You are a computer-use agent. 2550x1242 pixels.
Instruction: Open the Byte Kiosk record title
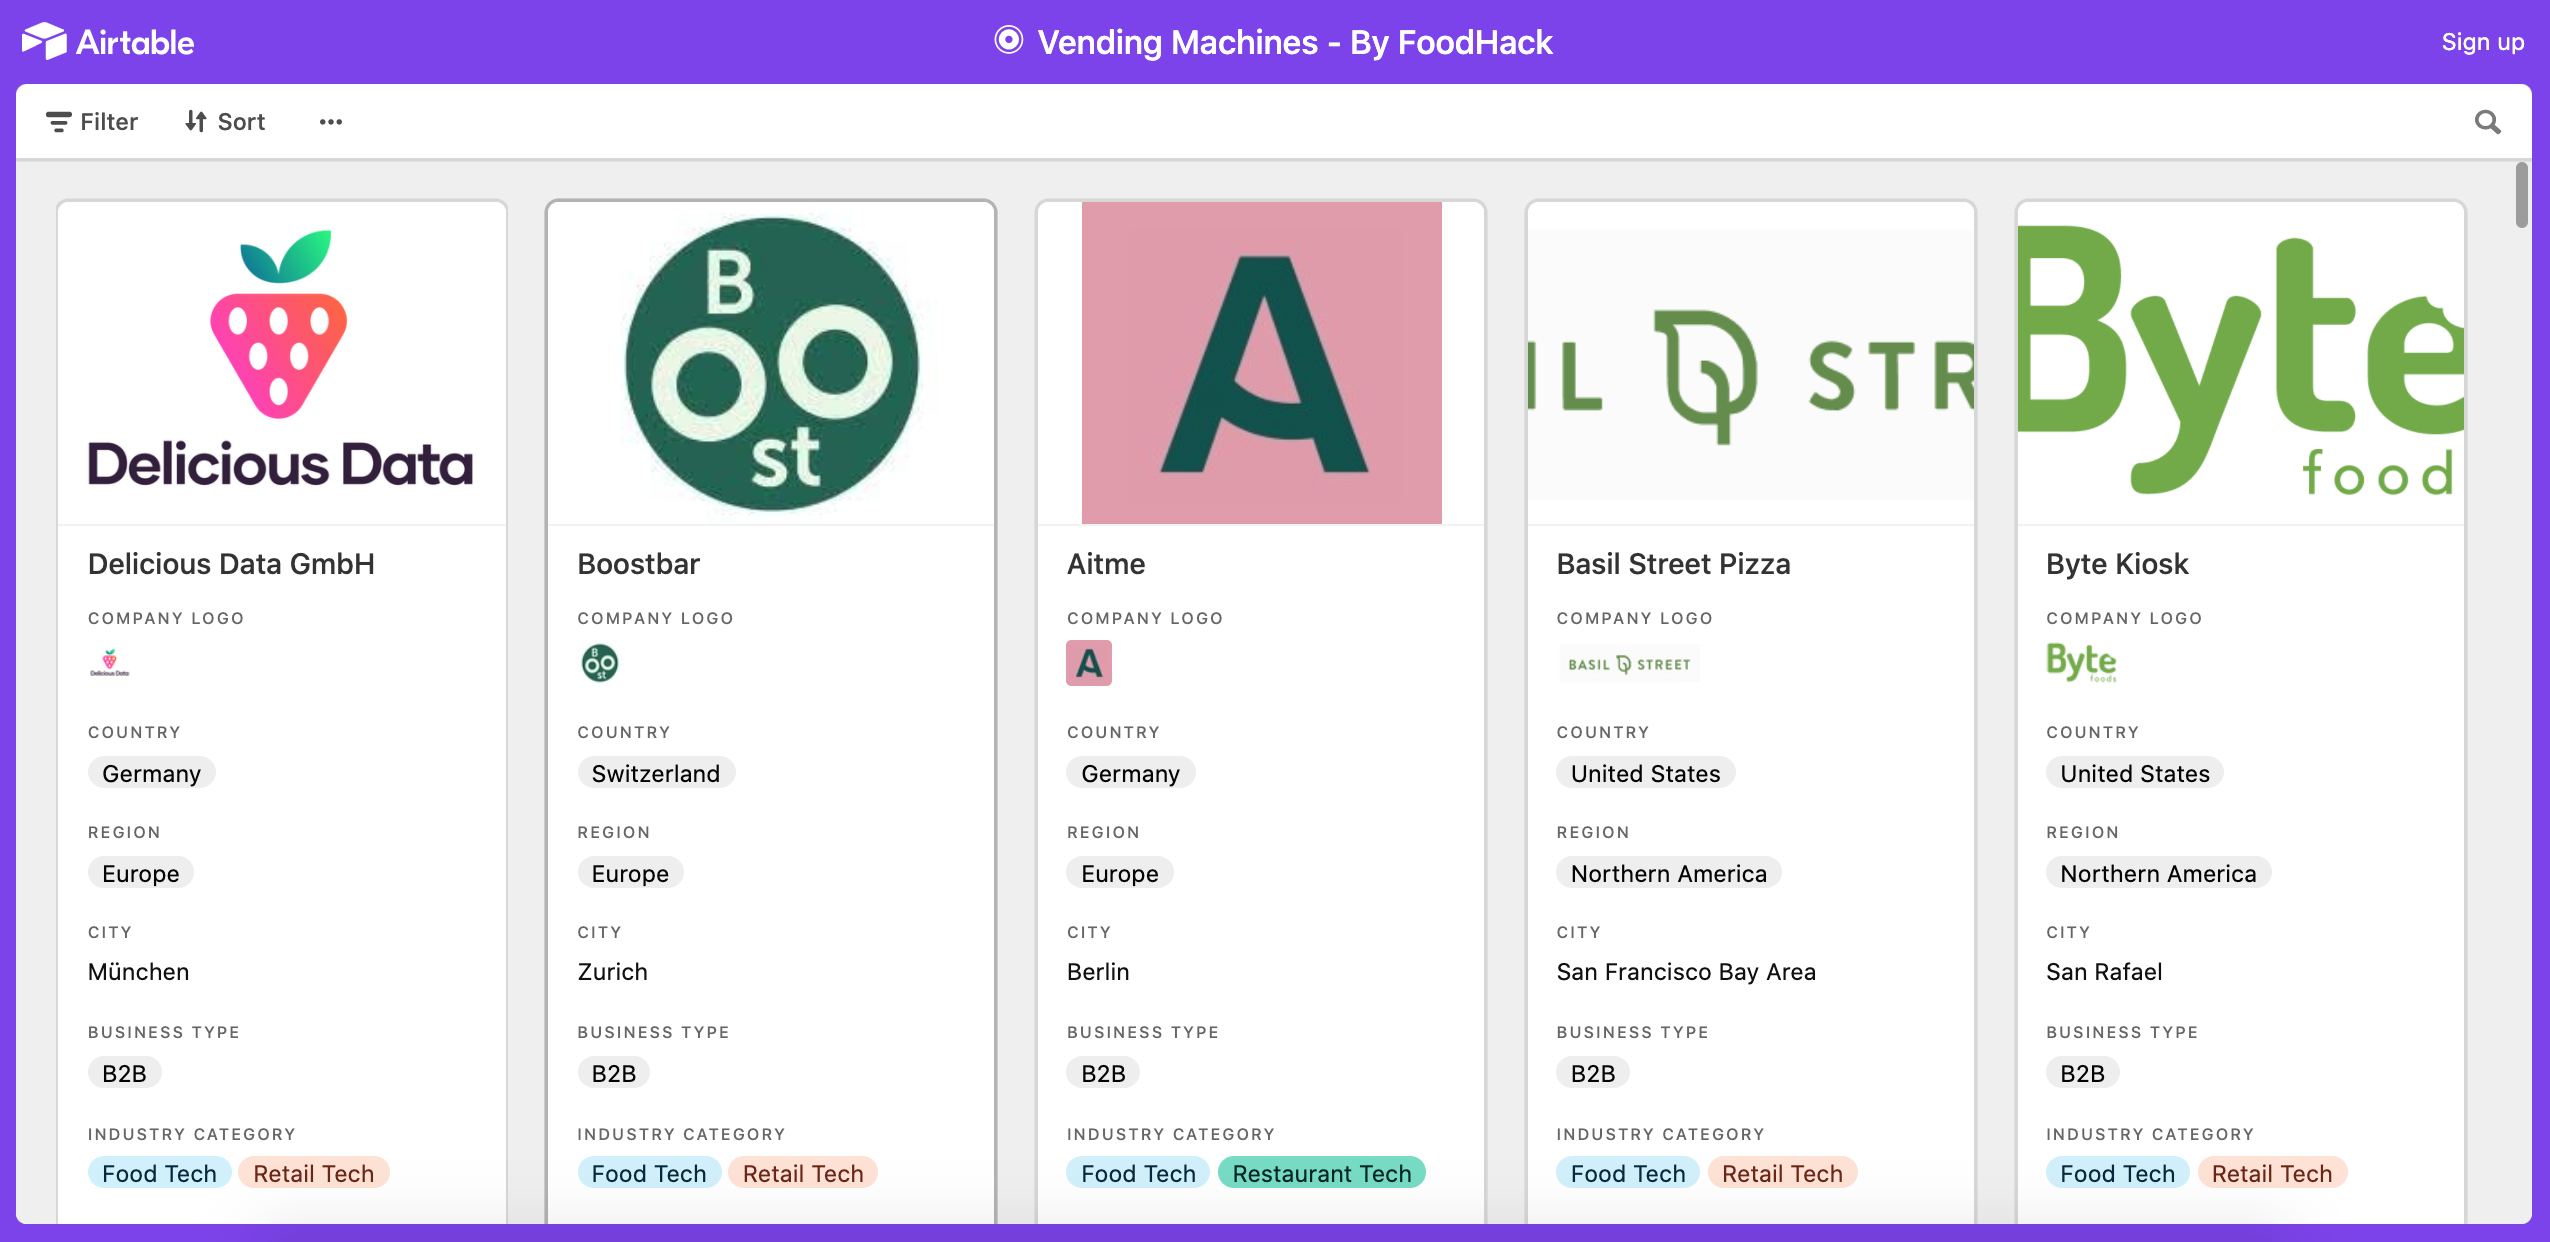[x=2117, y=564]
